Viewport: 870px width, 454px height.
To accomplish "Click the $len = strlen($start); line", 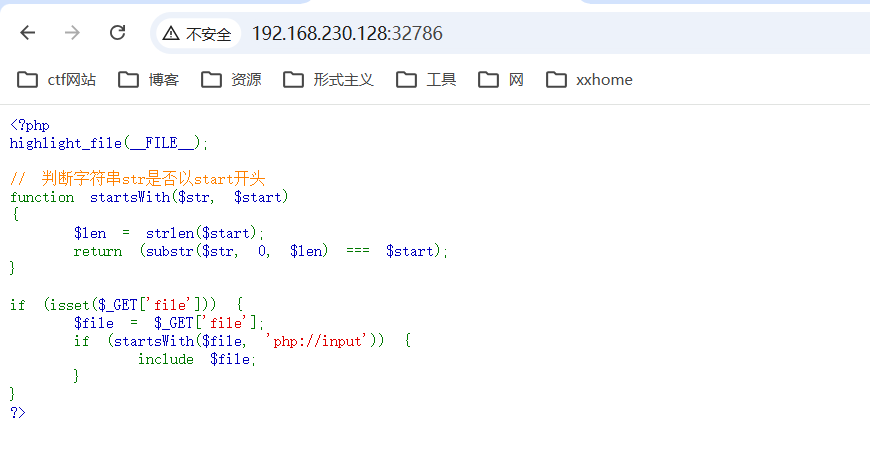I will (169, 233).
